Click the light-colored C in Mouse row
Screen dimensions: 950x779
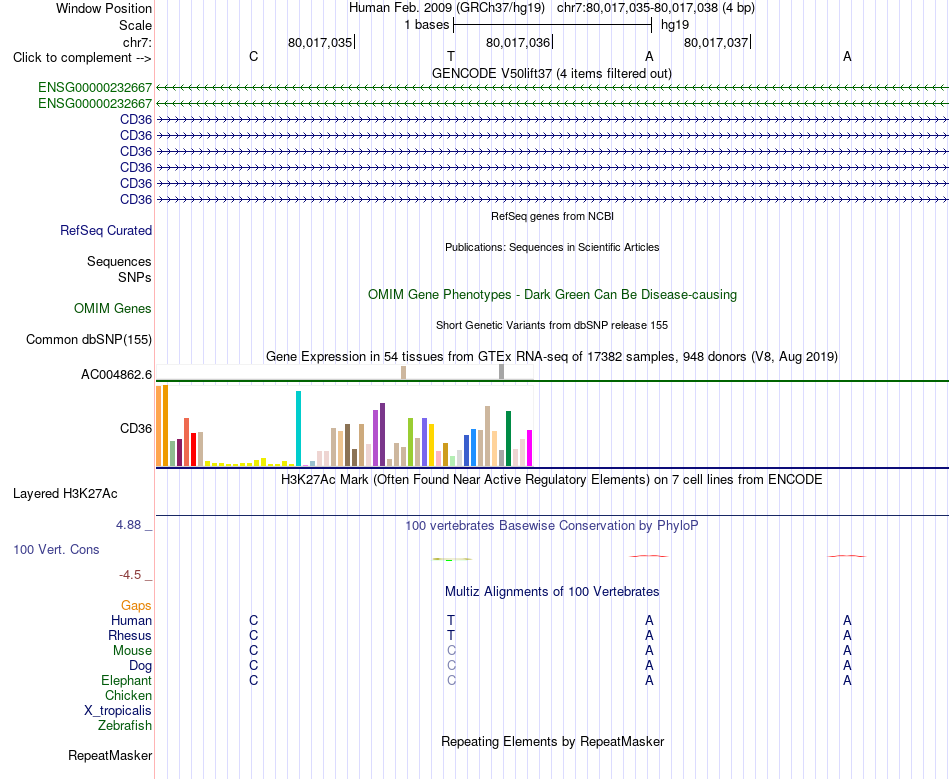(451, 651)
